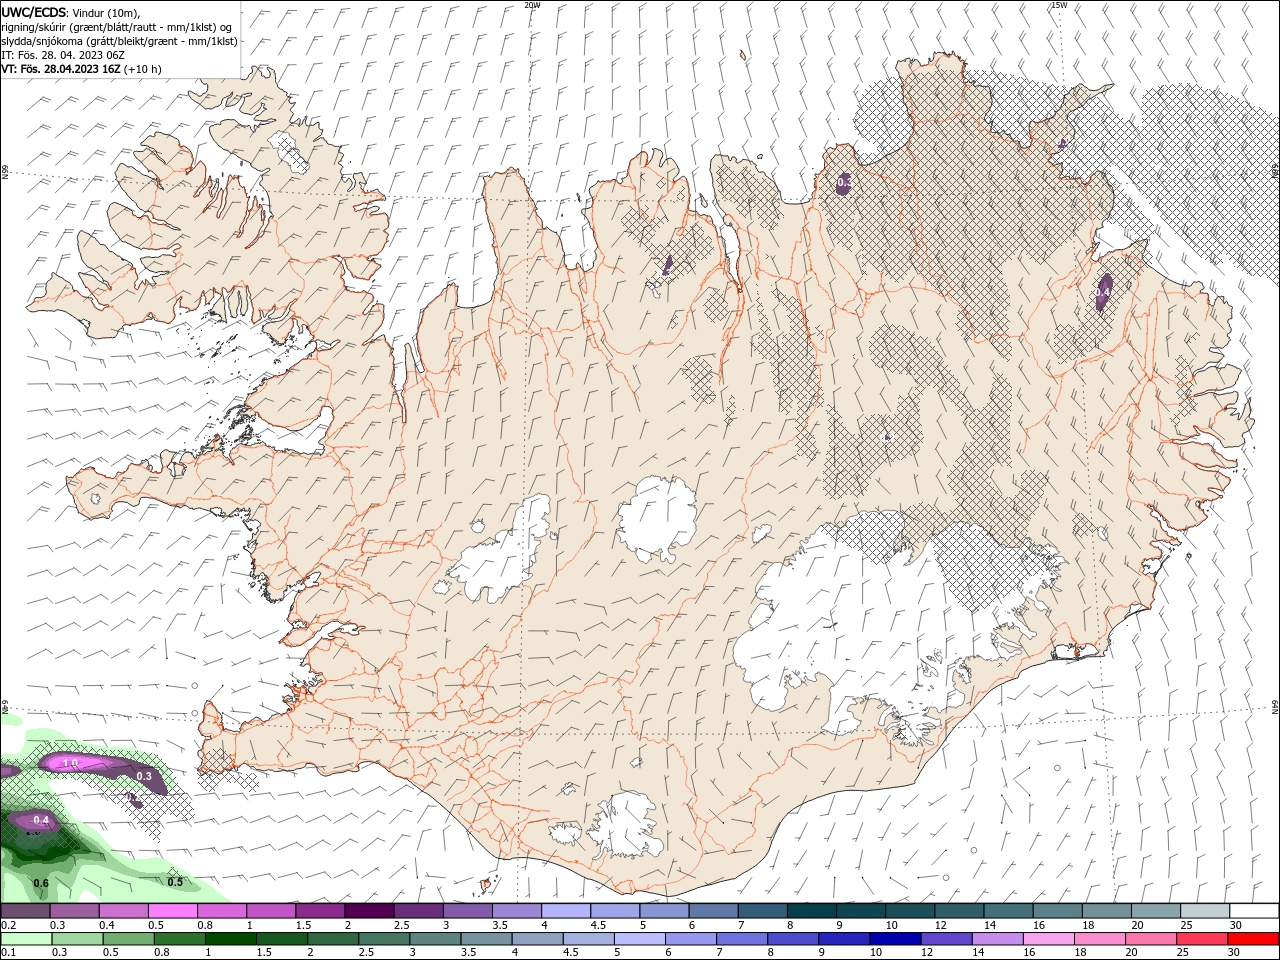Click the periwinkle swatch labeled 6 in the bottom legend row

[x=691, y=939]
